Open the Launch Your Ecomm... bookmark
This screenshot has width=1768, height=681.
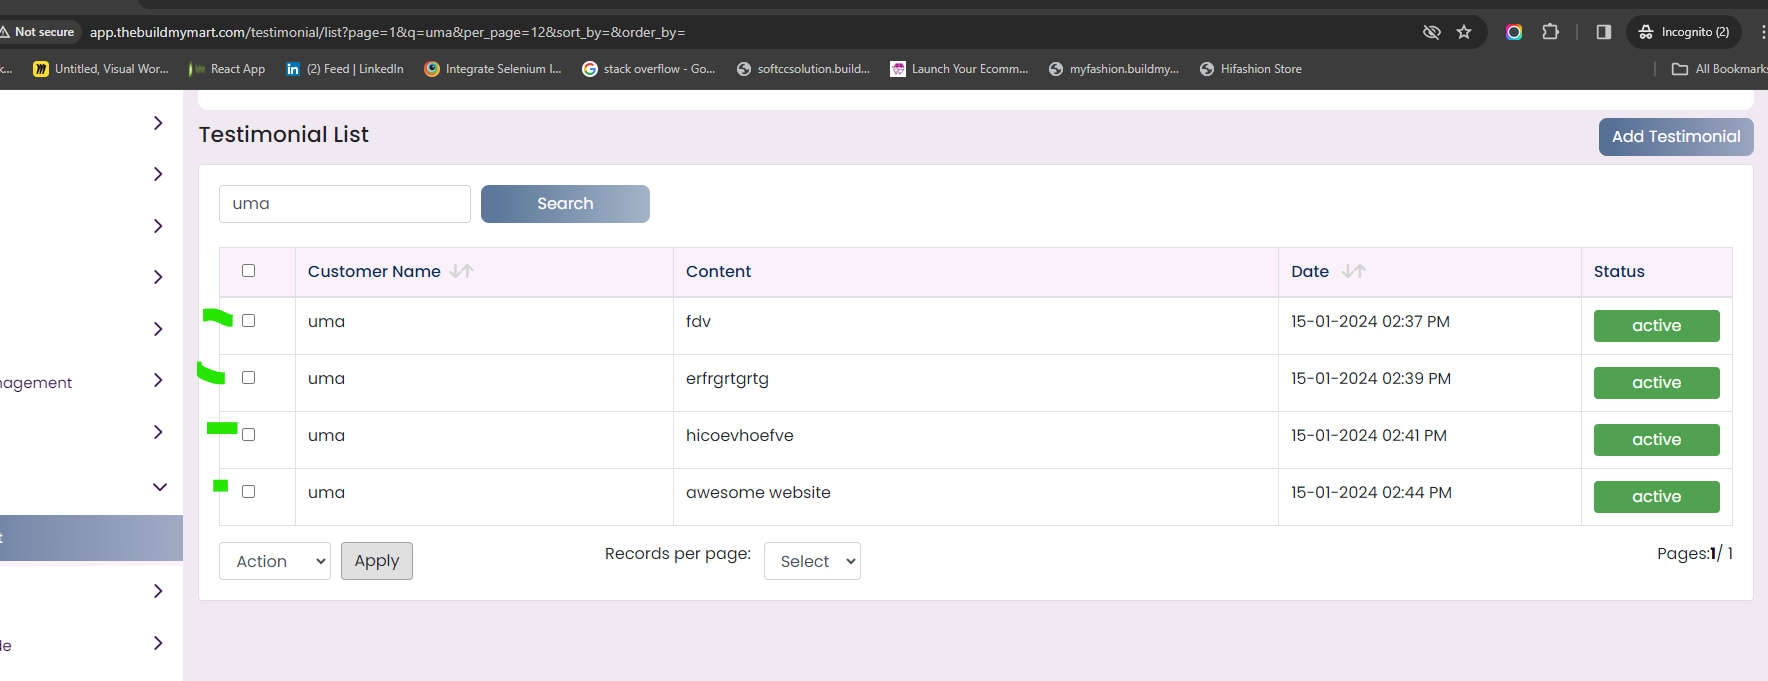[959, 69]
